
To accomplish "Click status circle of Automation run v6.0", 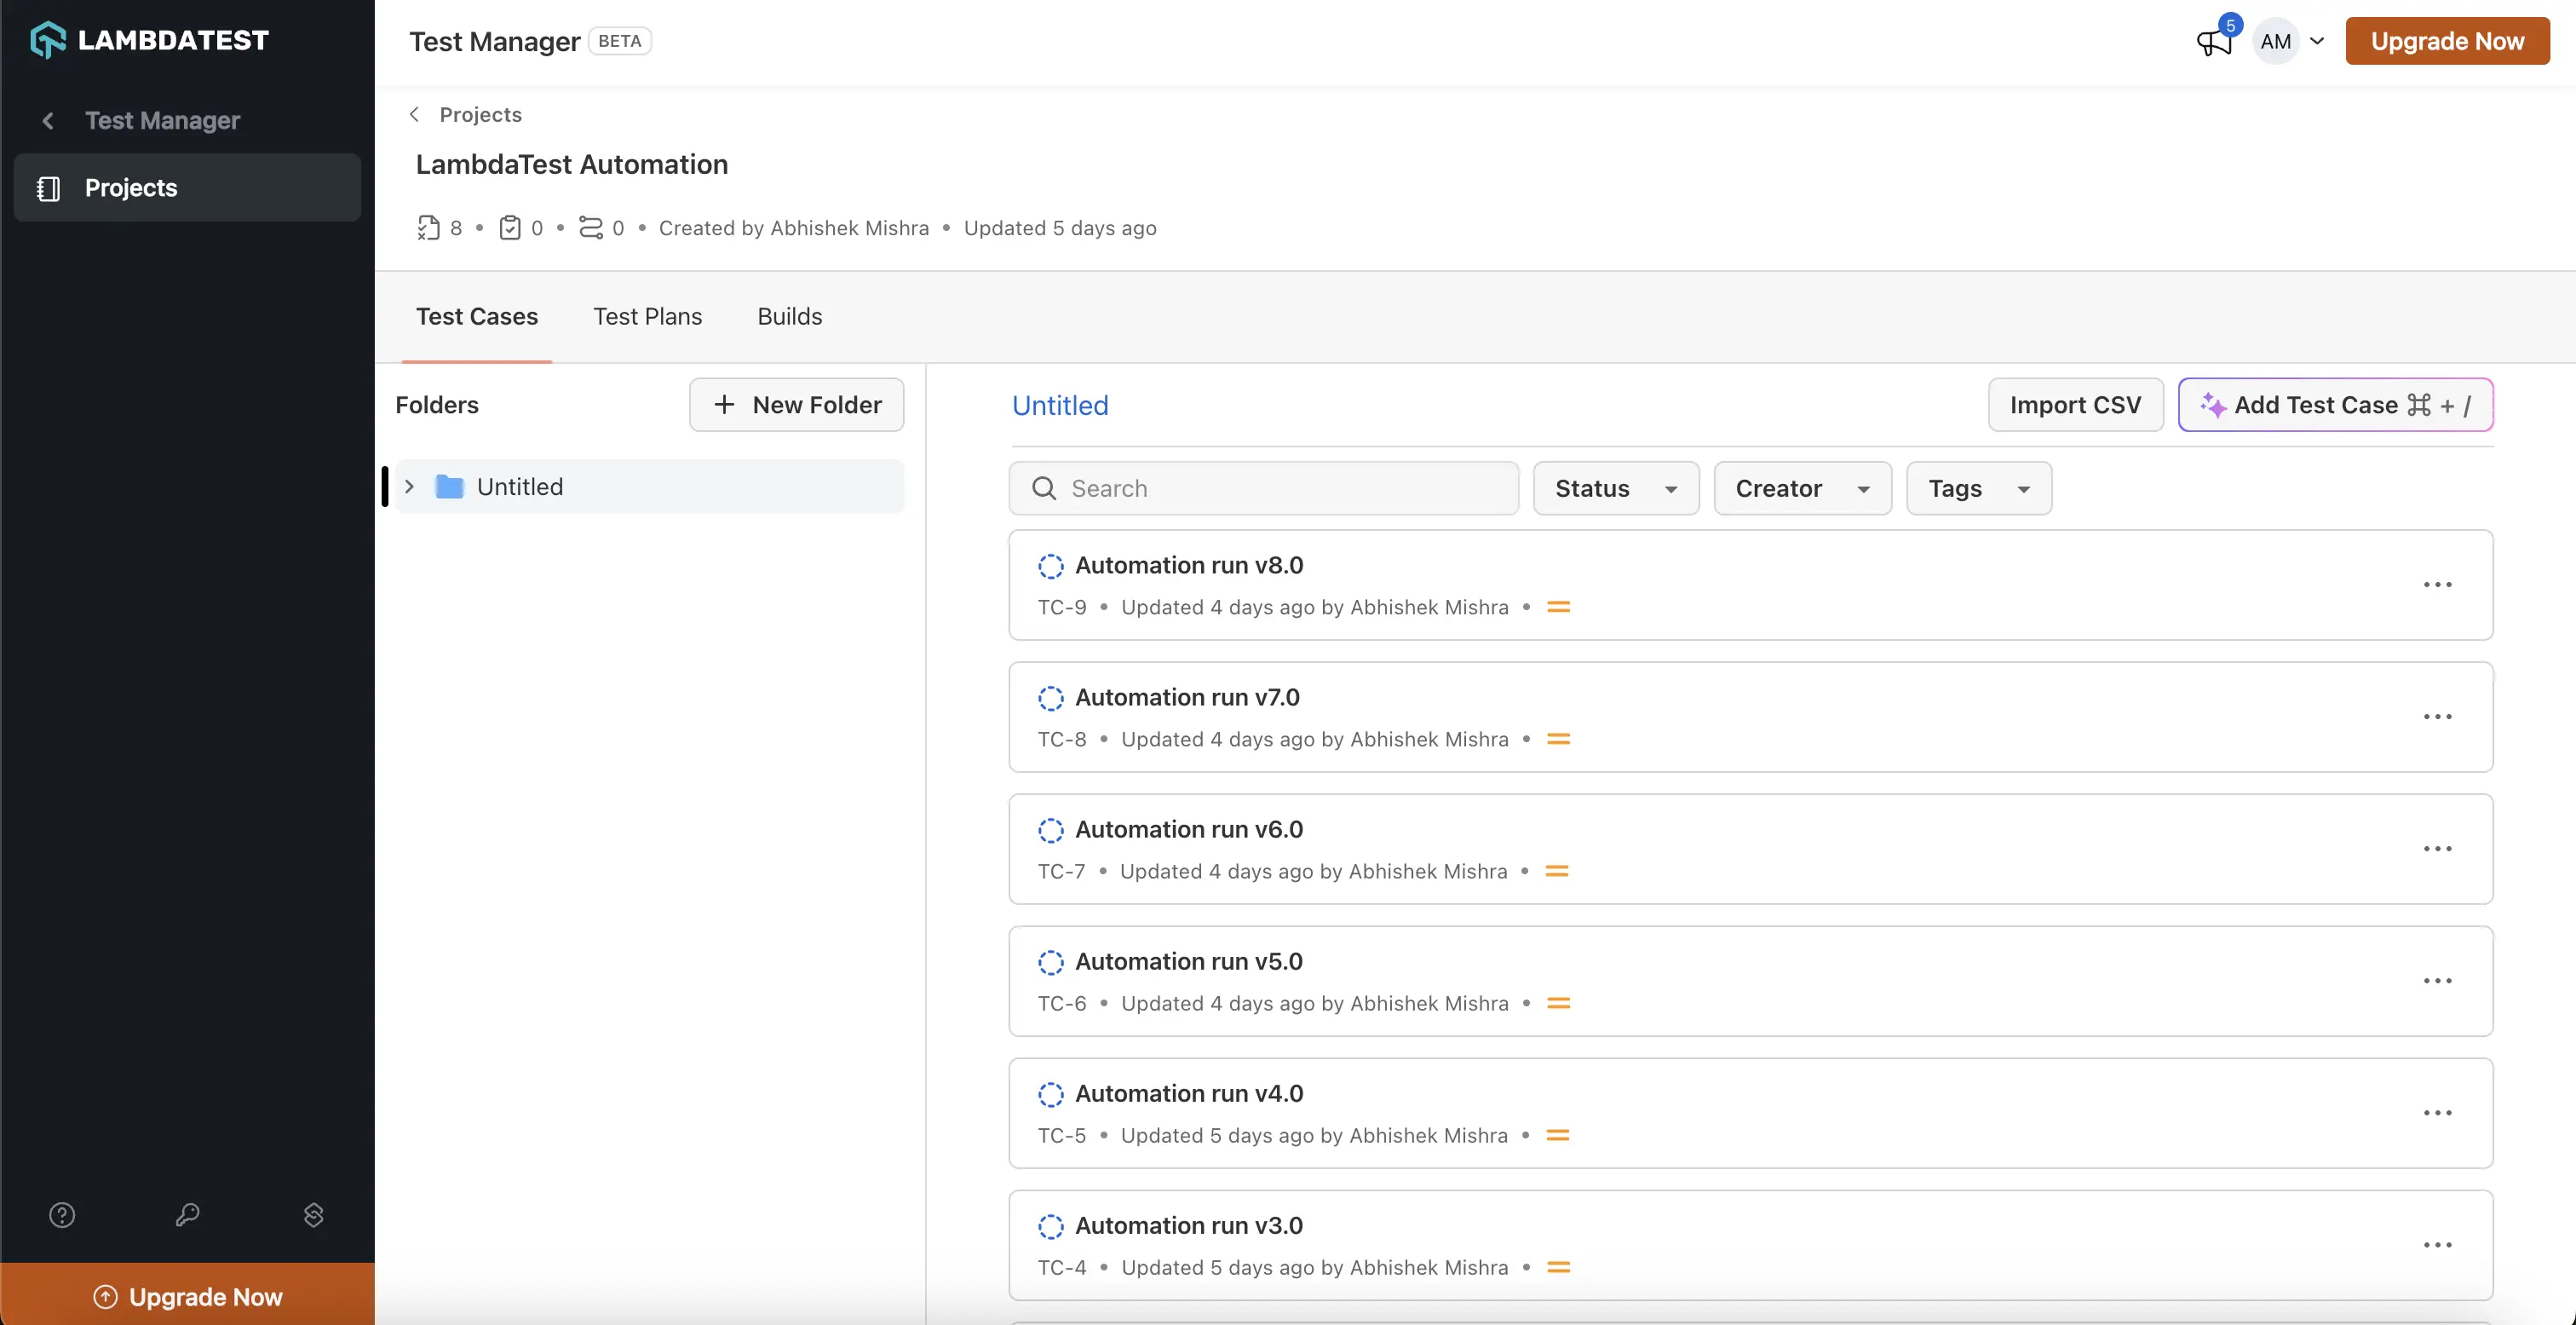I will [1050, 830].
